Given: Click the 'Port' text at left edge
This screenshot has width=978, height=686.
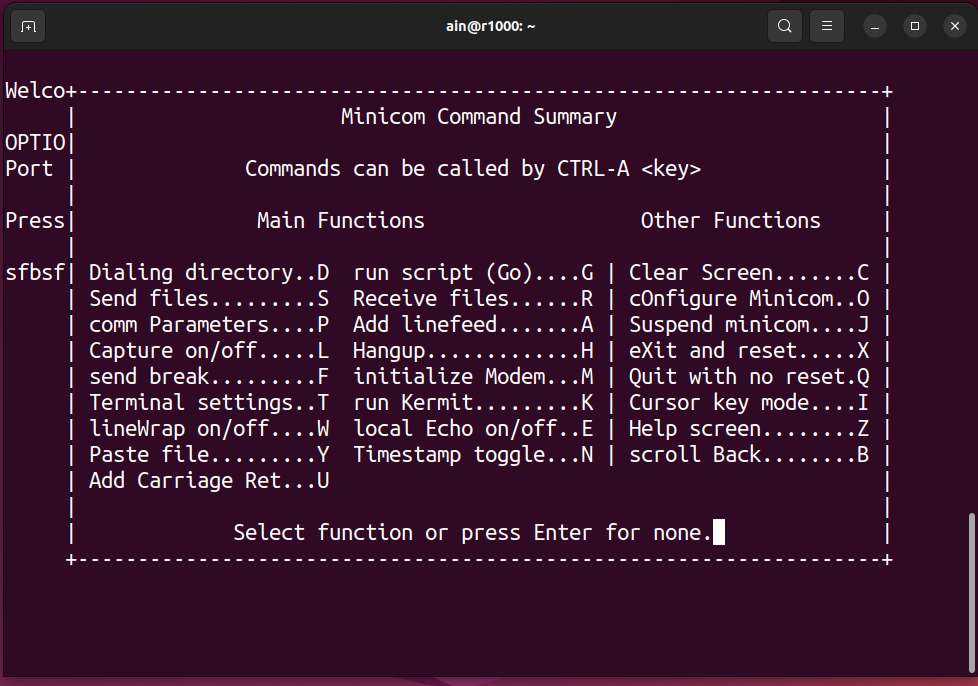Looking at the screenshot, I should [29, 169].
